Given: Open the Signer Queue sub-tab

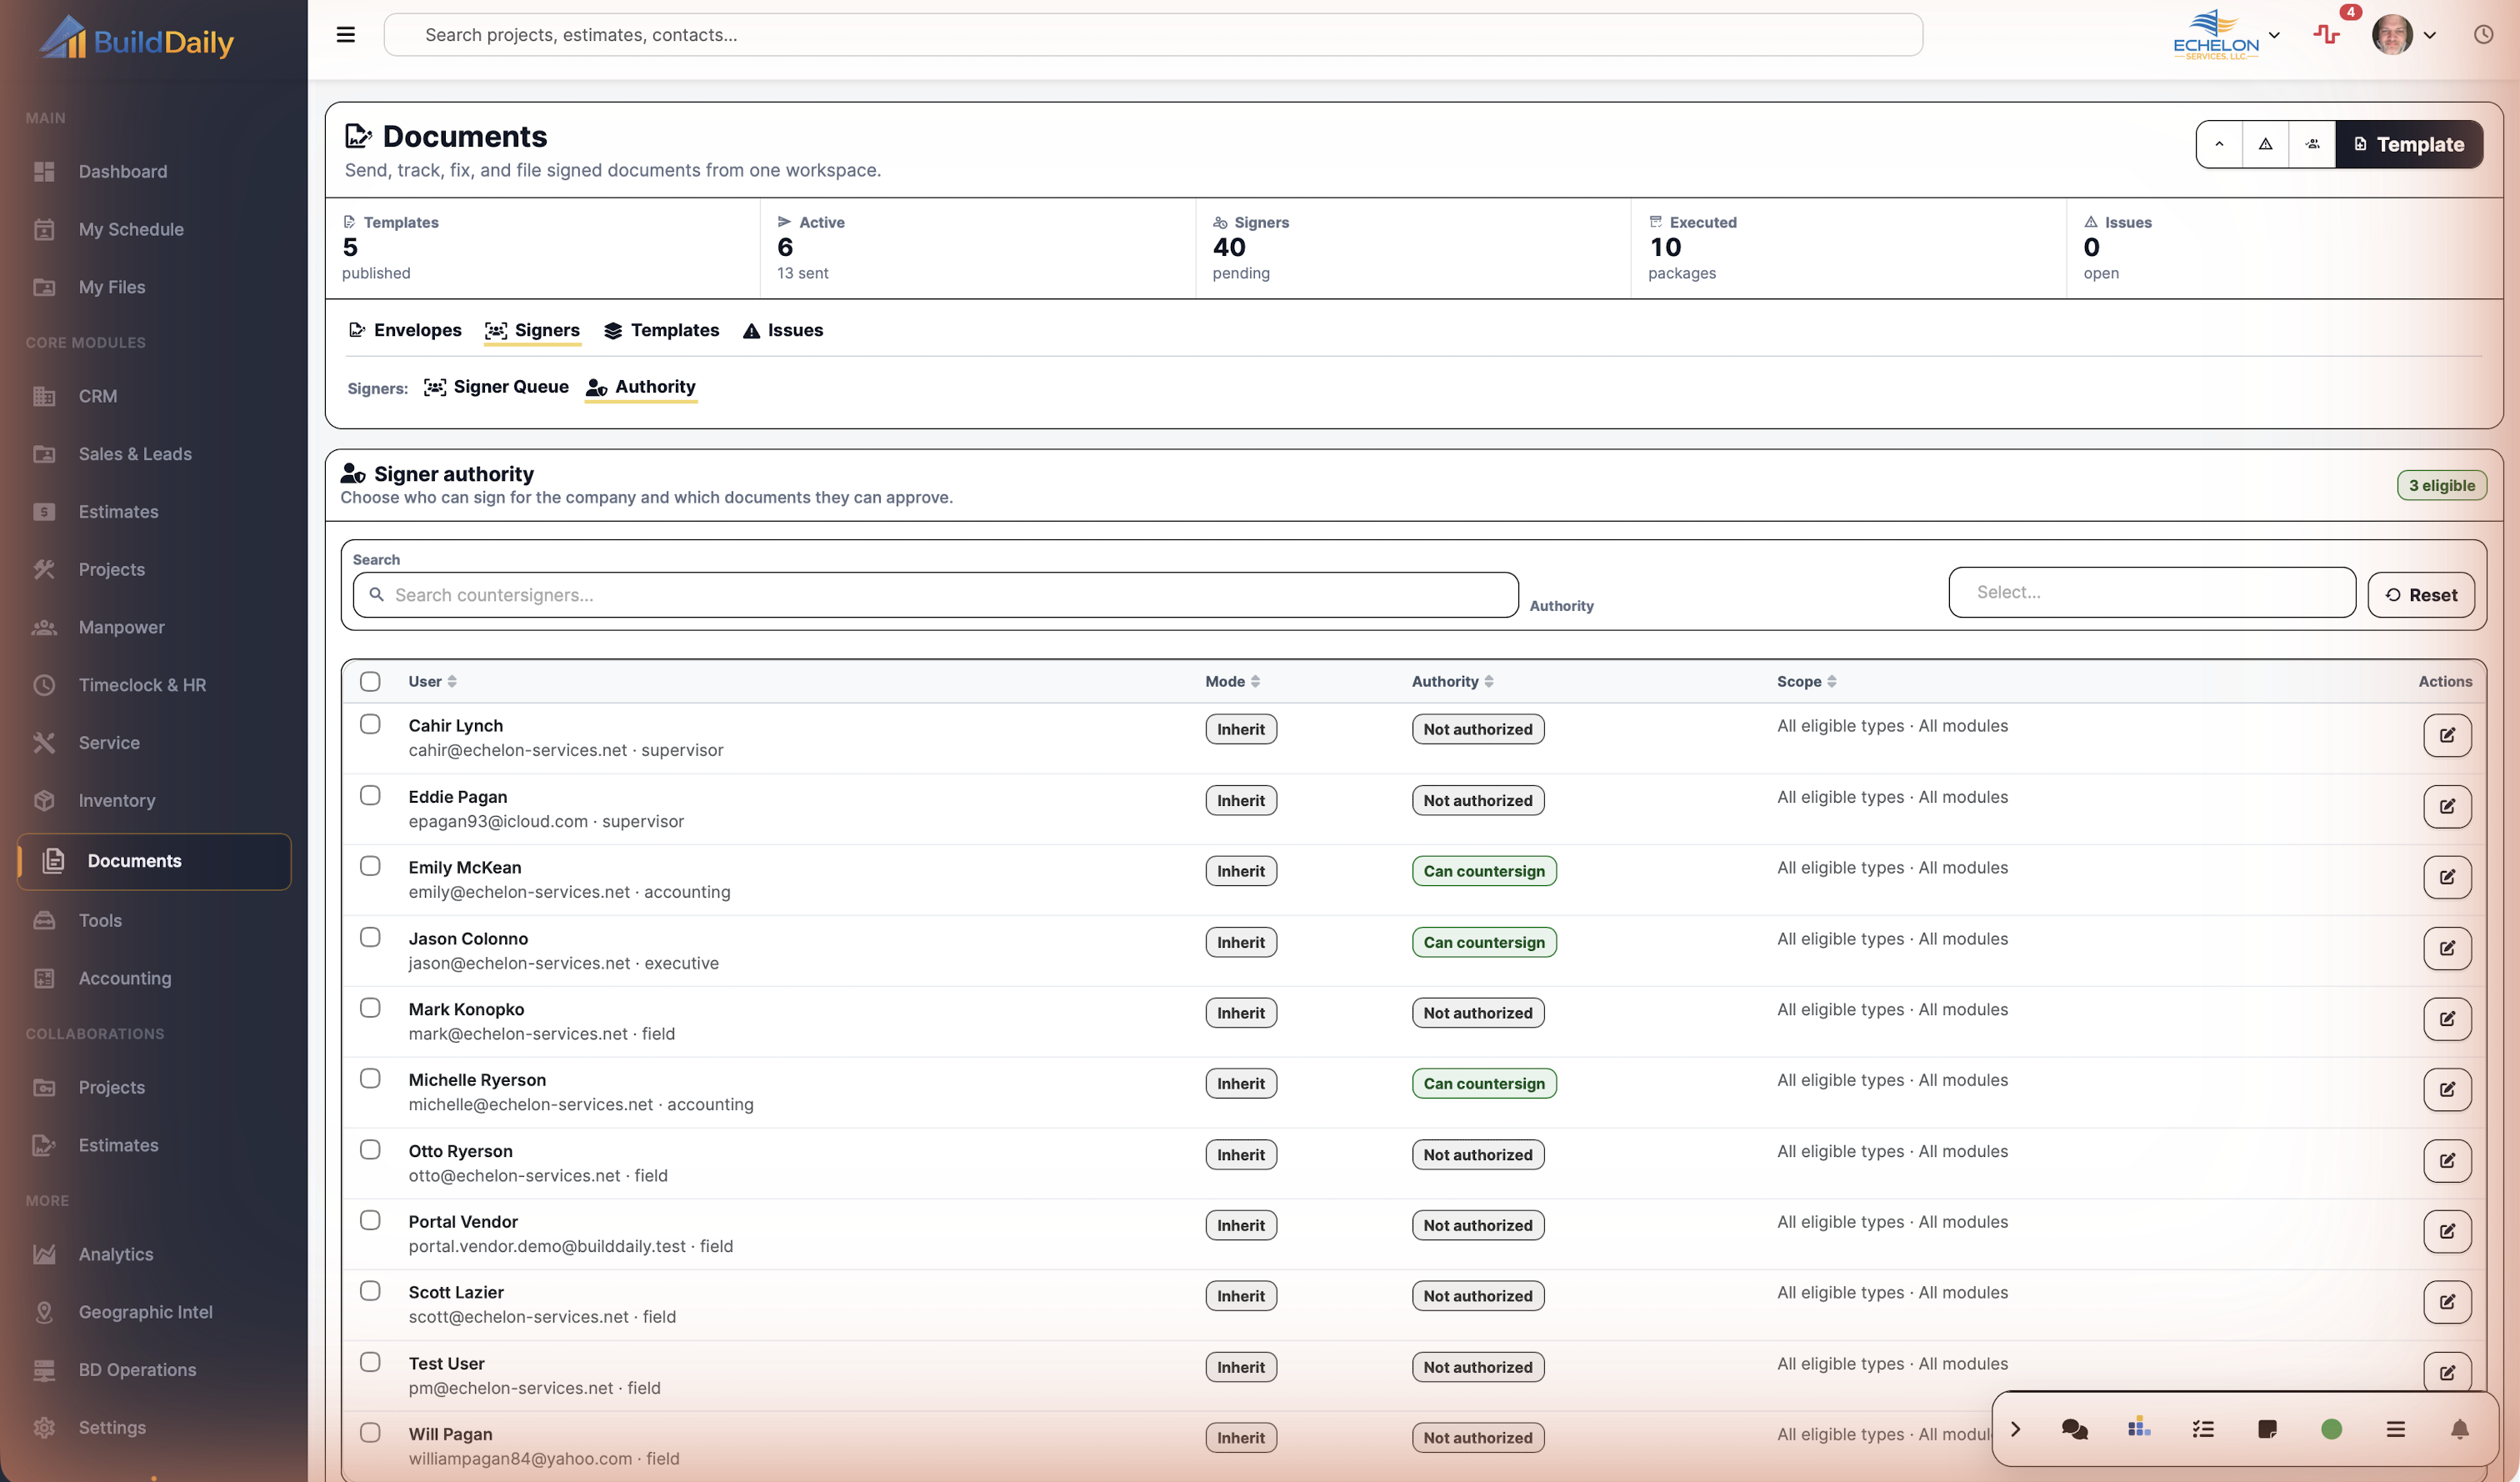Looking at the screenshot, I should point(496,387).
